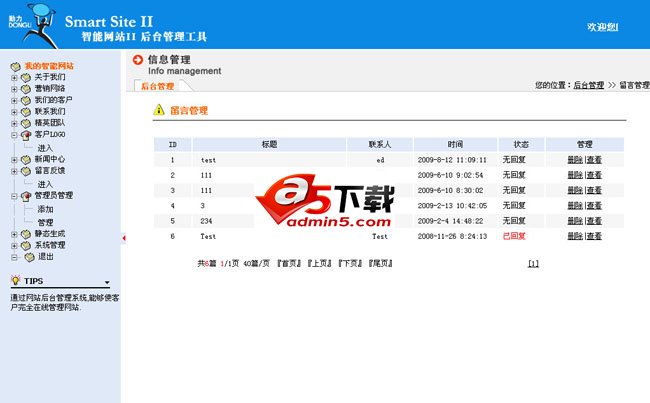The width and height of the screenshot is (650, 403).
Task: Delete message 1 titled test
Action: click(575, 160)
